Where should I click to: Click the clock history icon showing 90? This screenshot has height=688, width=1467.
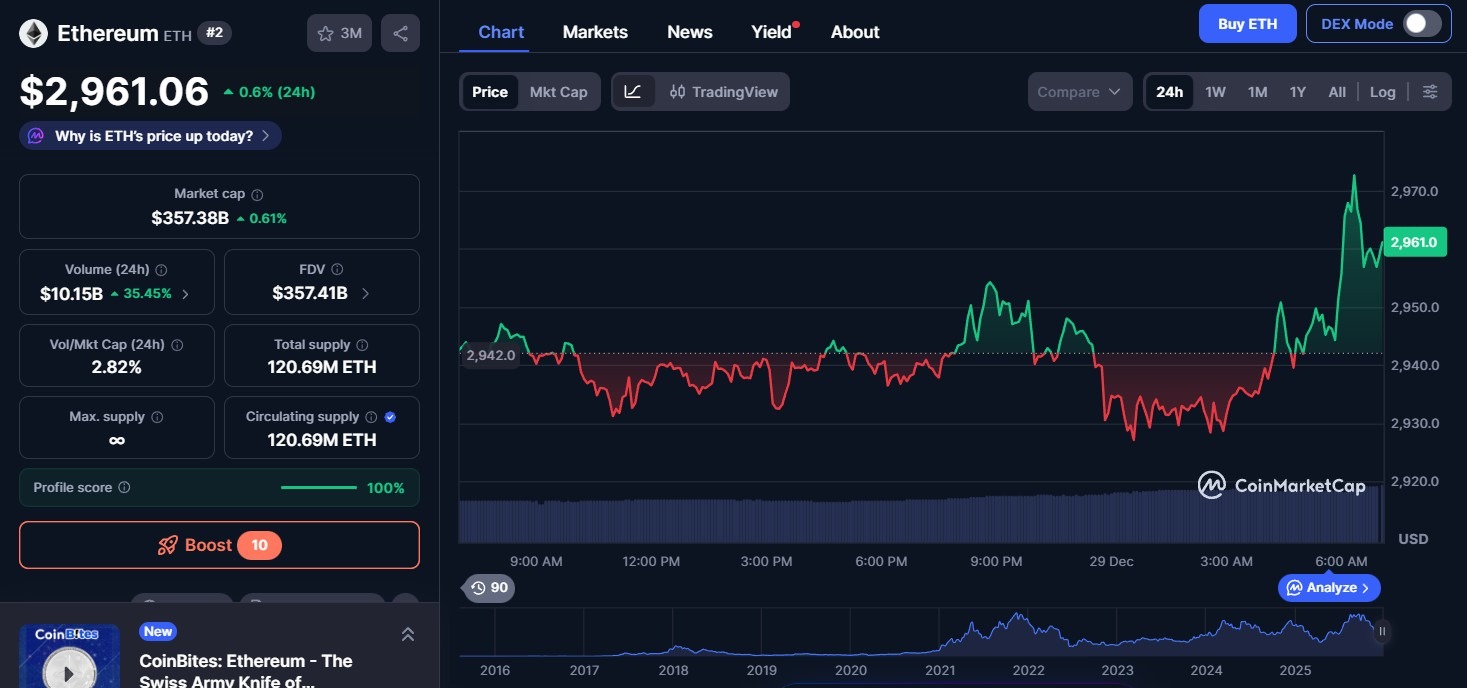click(x=489, y=588)
